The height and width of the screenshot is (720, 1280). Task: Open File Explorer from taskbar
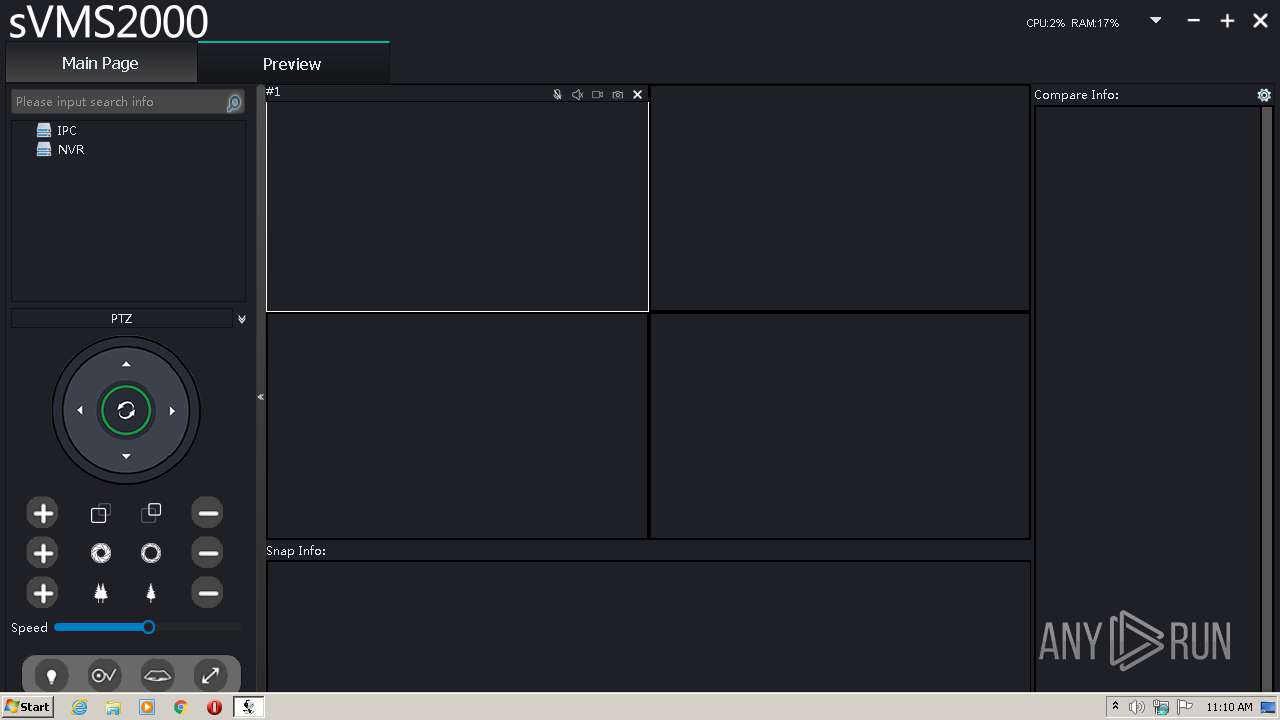(x=113, y=707)
